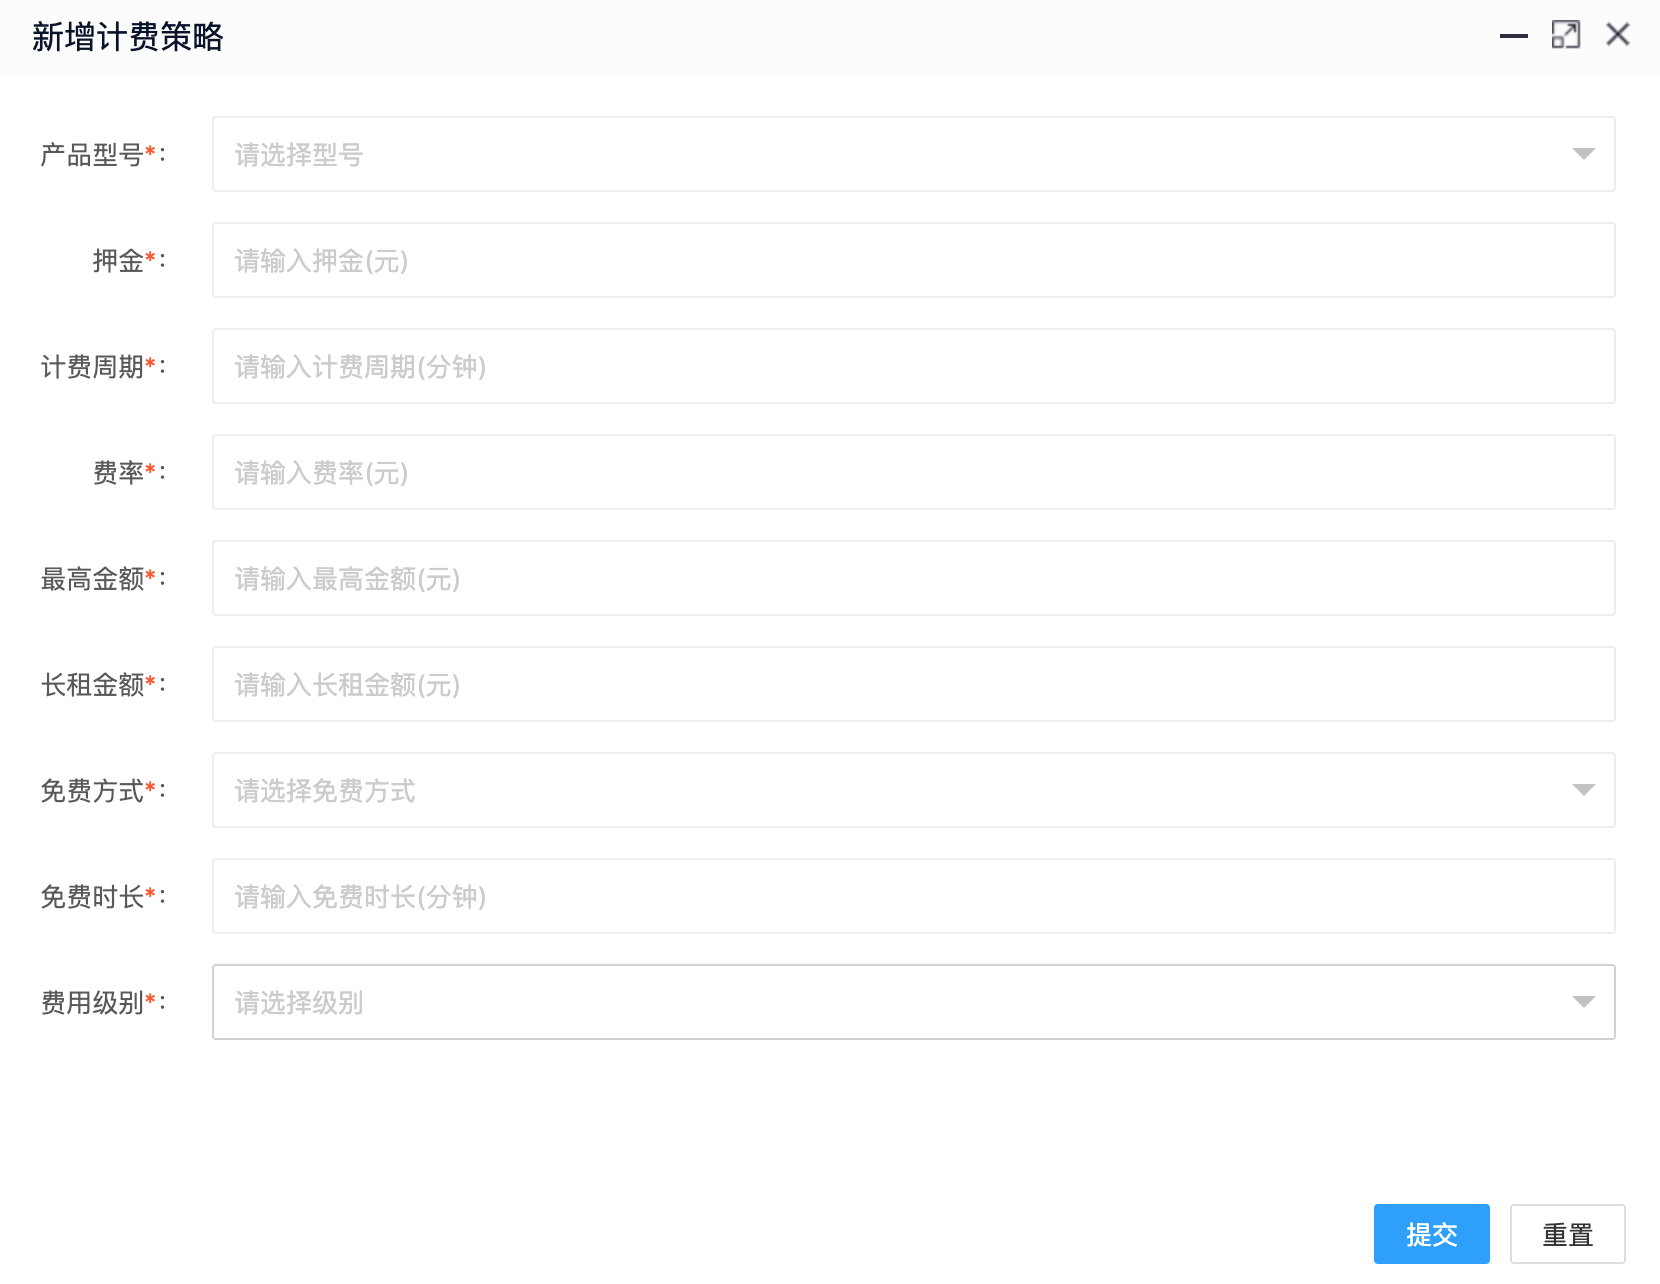Click the 免费方式 field label
This screenshot has width=1660, height=1284.
coord(103,791)
